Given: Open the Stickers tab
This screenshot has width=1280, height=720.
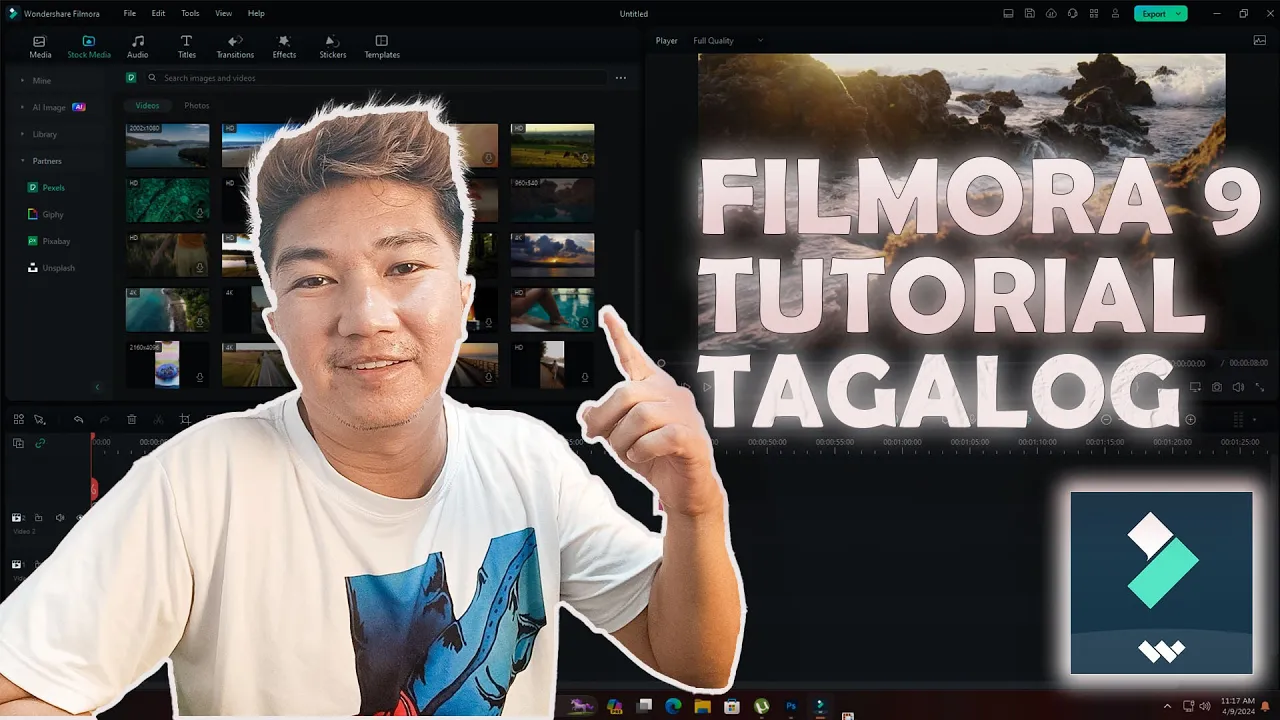Looking at the screenshot, I should [333, 47].
